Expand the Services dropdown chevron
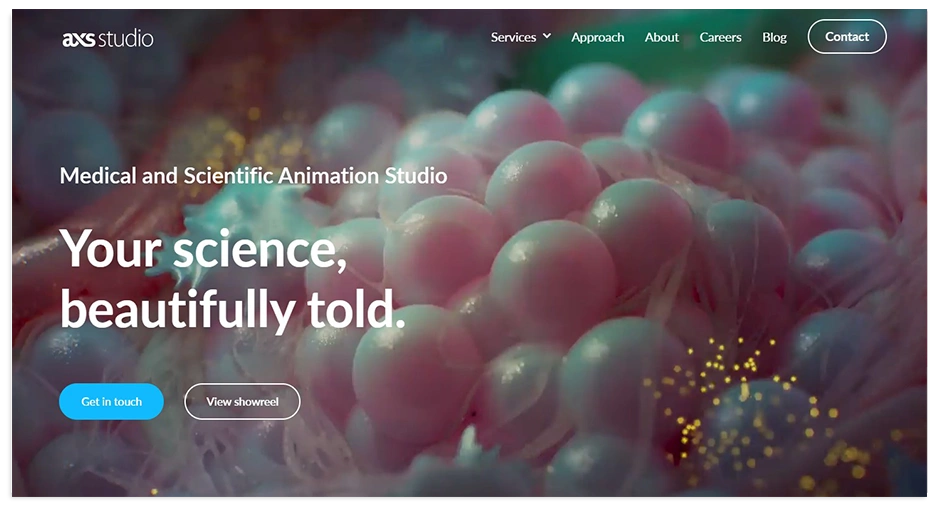This screenshot has height=514, width=940. (x=547, y=37)
